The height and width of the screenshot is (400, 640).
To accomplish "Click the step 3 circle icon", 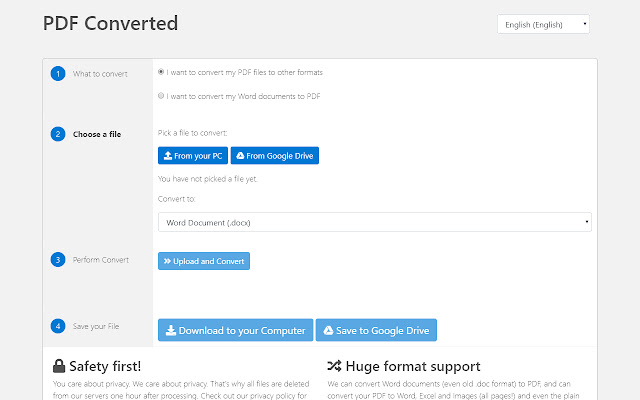I will tap(58, 260).
